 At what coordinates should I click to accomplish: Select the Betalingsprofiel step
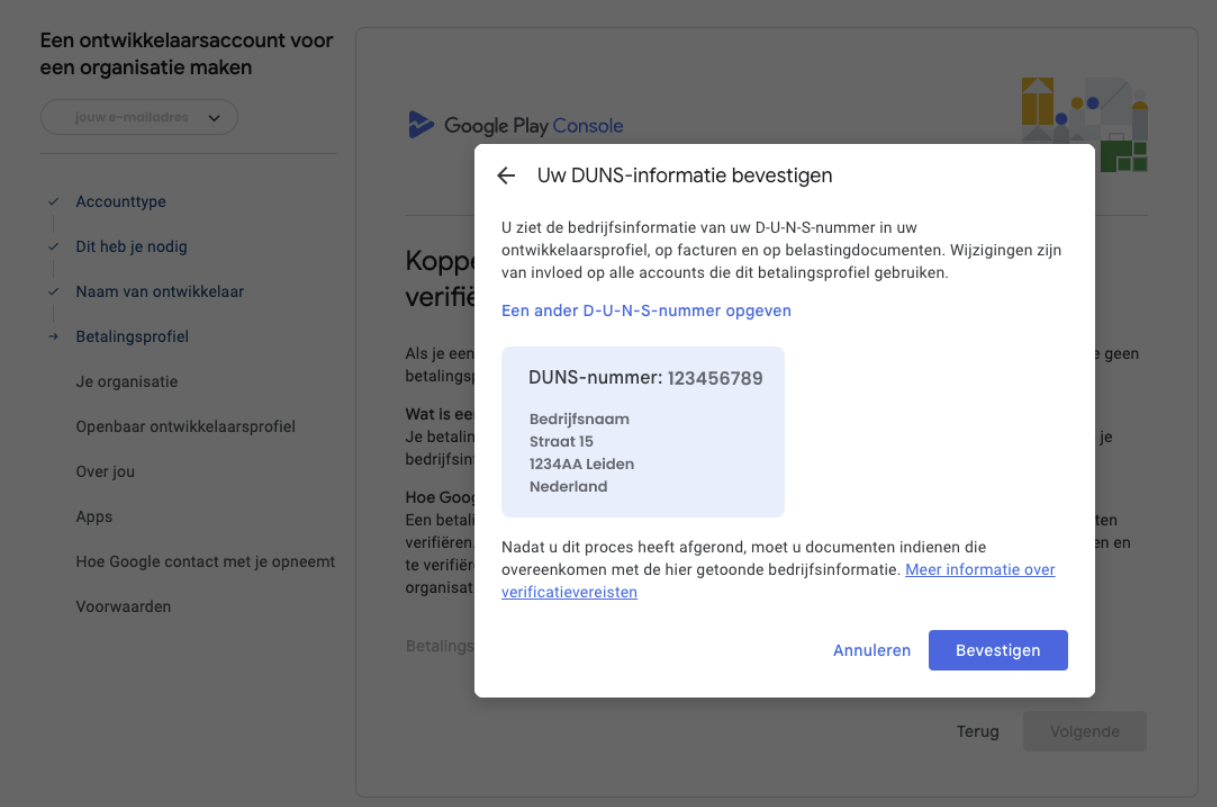click(x=132, y=337)
